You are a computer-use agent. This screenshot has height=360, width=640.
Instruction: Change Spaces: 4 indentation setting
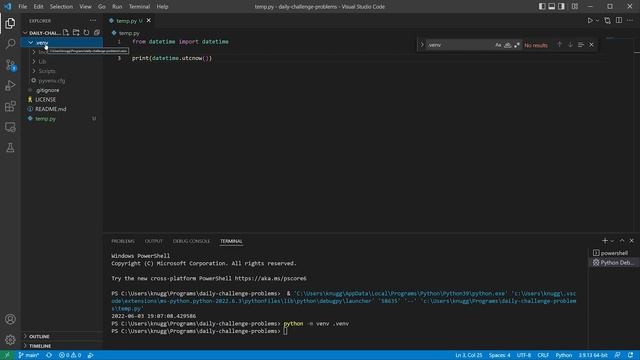click(500, 355)
